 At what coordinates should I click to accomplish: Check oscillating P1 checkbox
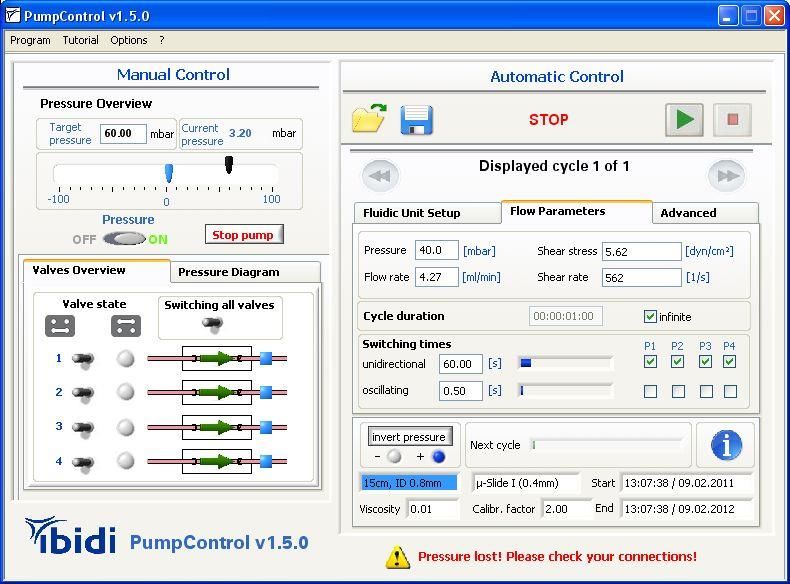coord(650,392)
